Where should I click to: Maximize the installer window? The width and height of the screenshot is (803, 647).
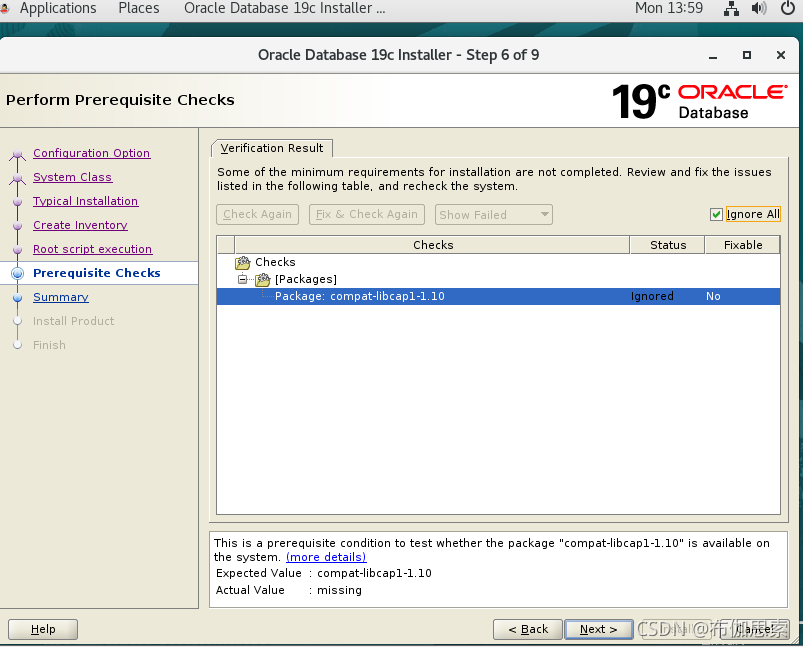pyautogui.click(x=747, y=55)
